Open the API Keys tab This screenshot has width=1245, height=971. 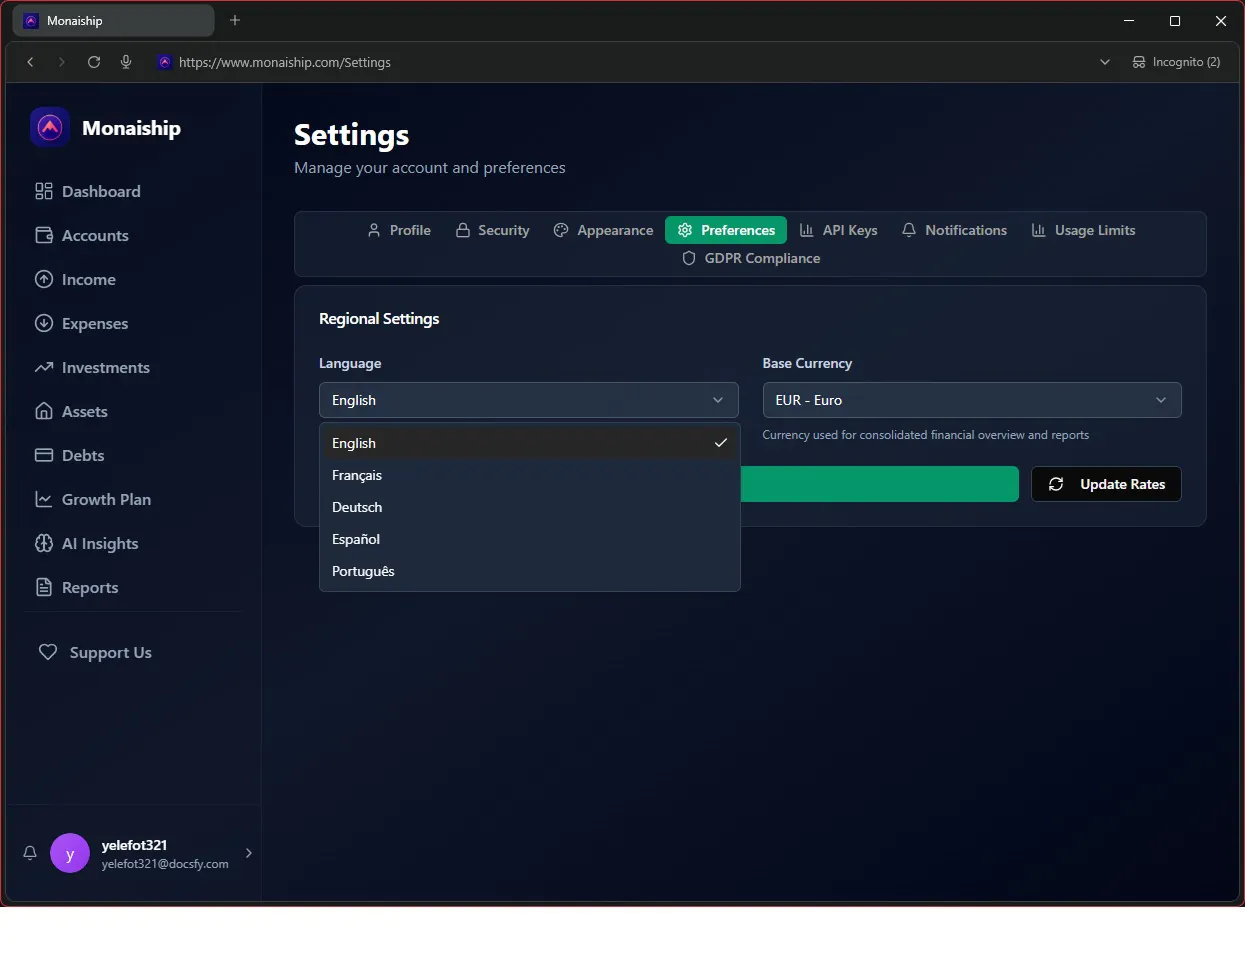[x=838, y=230]
